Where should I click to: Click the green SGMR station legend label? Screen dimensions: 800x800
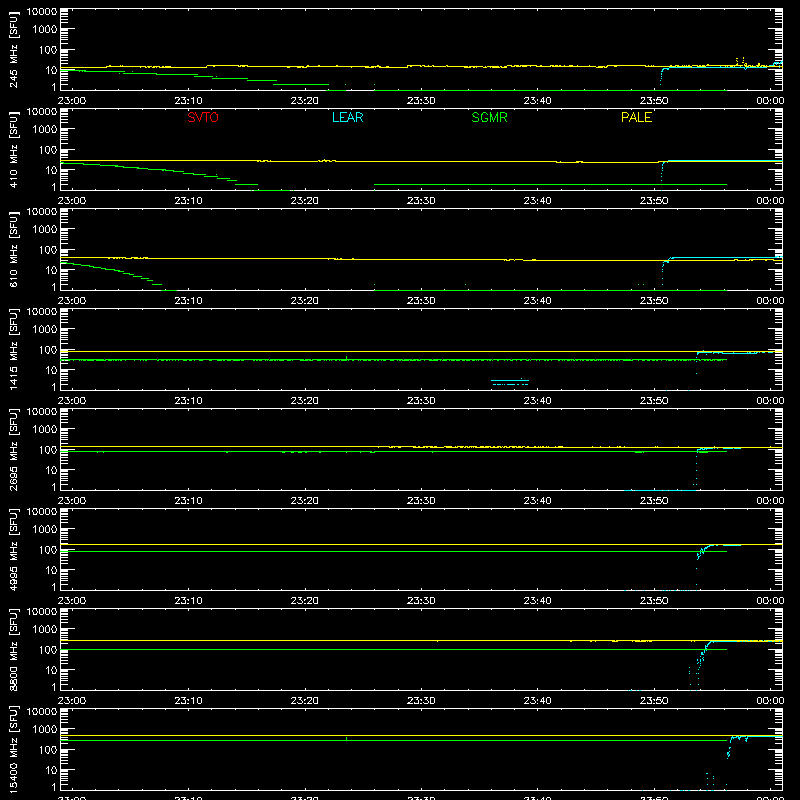489,117
